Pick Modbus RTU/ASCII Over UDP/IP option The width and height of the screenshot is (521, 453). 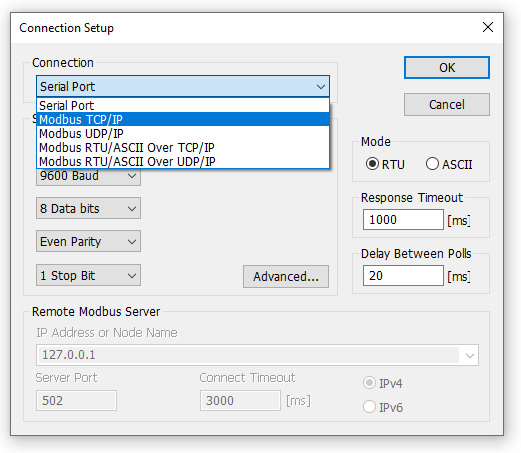pyautogui.click(x=183, y=161)
